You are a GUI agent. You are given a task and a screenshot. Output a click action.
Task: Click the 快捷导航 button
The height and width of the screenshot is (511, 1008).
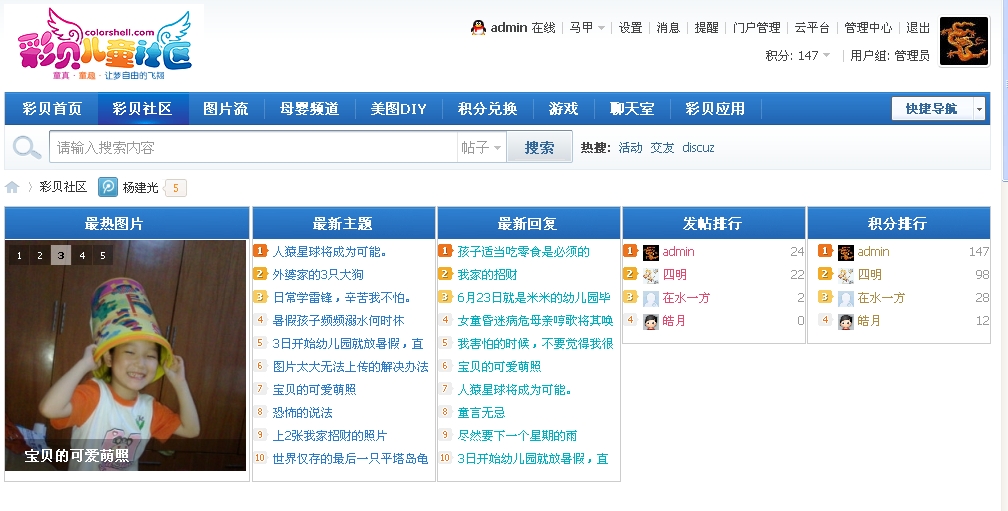click(932, 109)
